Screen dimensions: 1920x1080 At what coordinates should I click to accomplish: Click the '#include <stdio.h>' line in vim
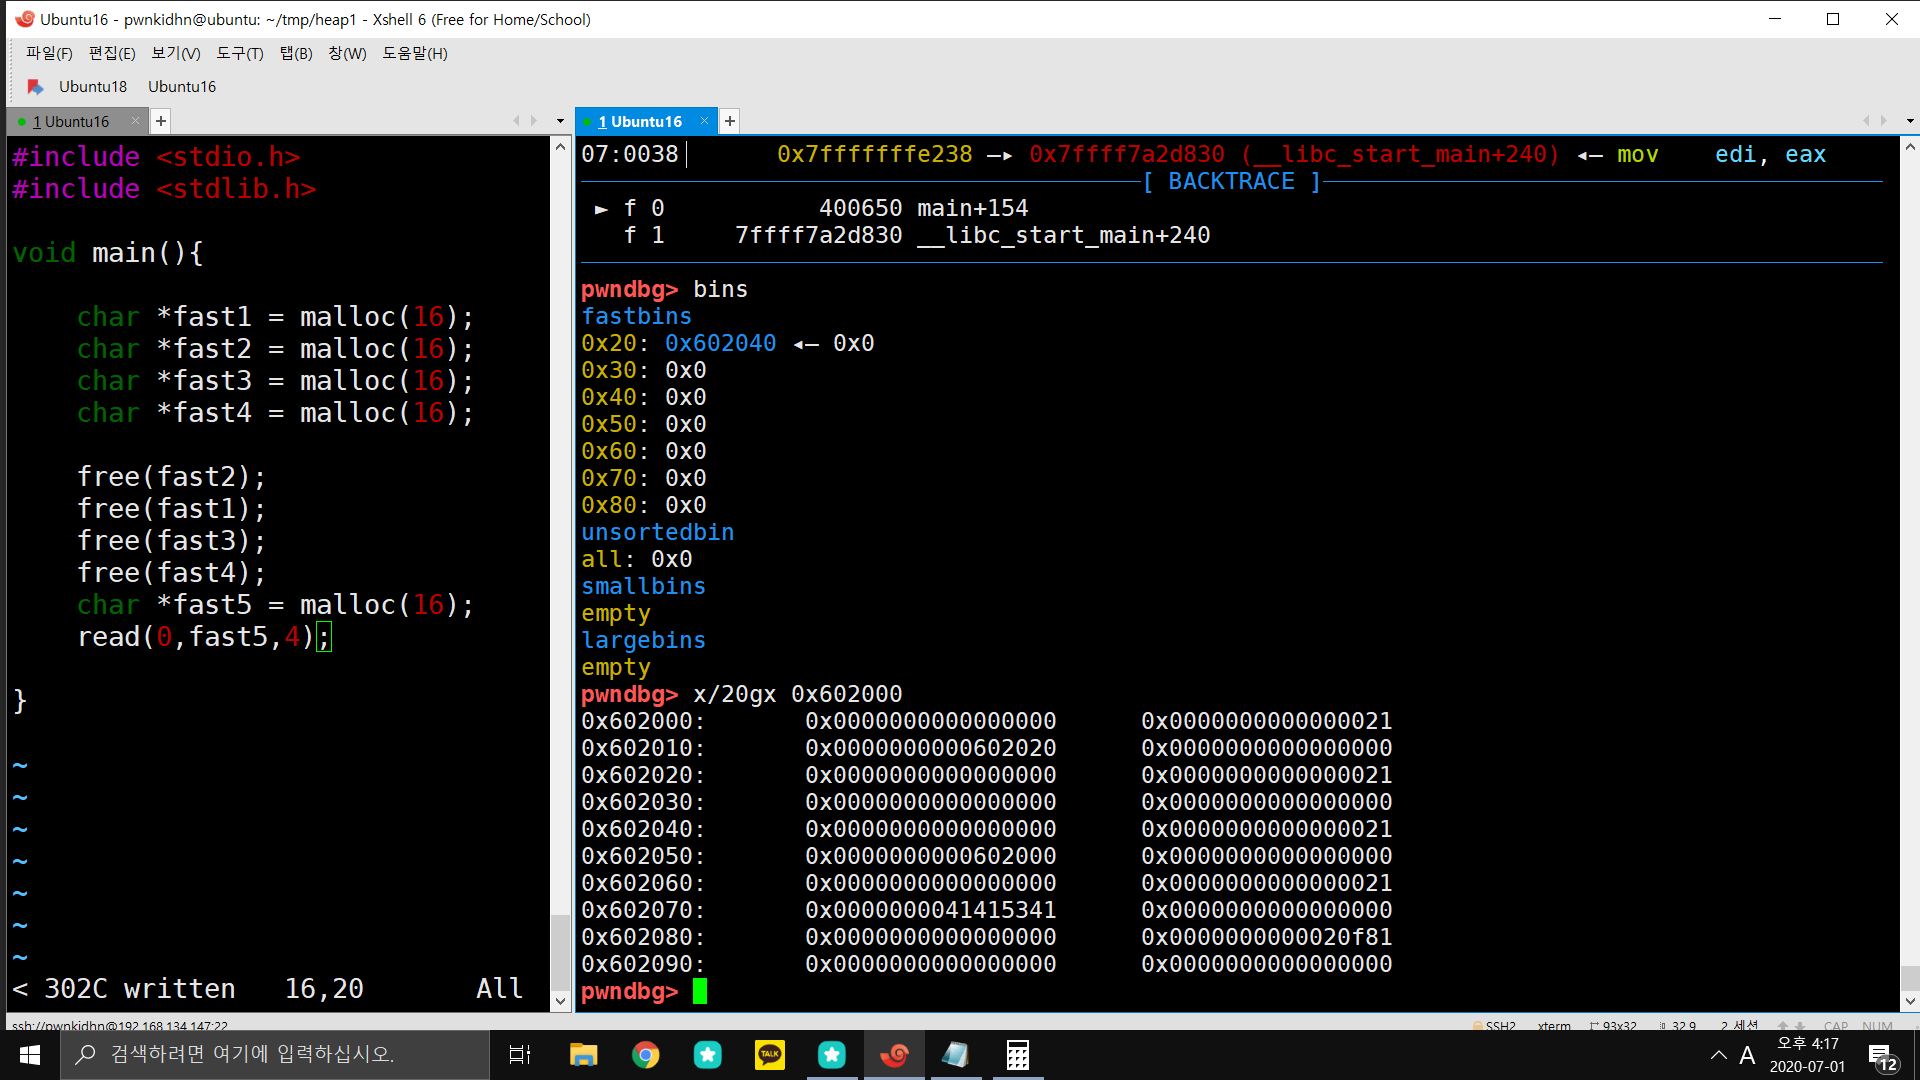pos(156,156)
